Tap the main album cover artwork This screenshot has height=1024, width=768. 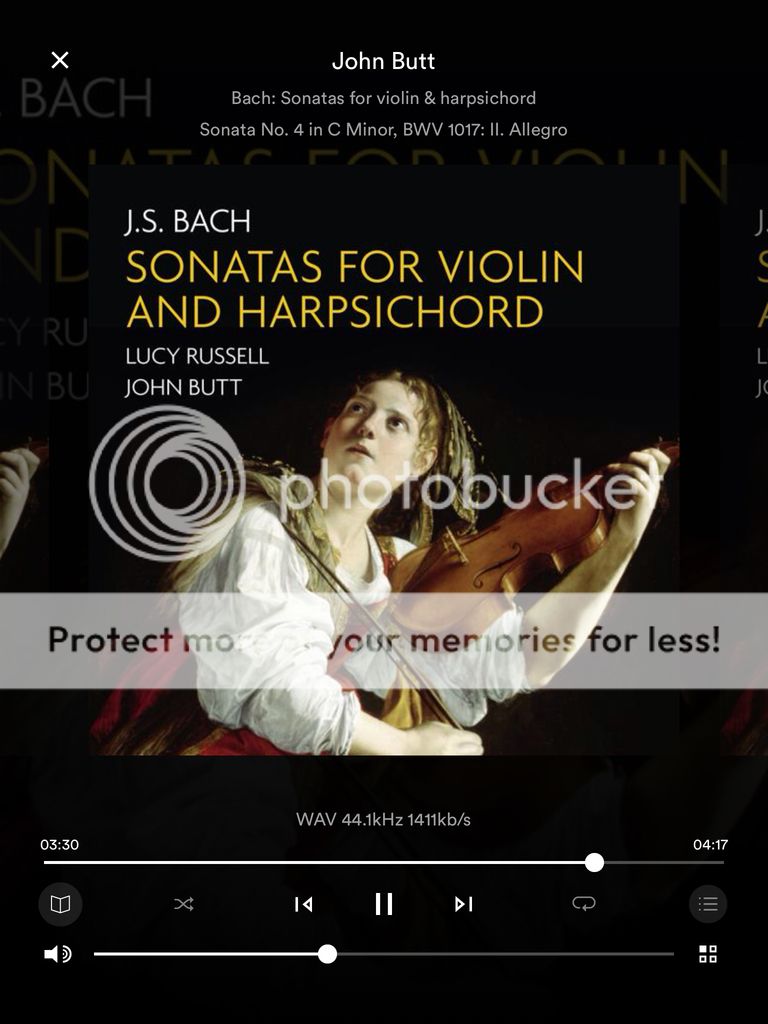click(383, 460)
